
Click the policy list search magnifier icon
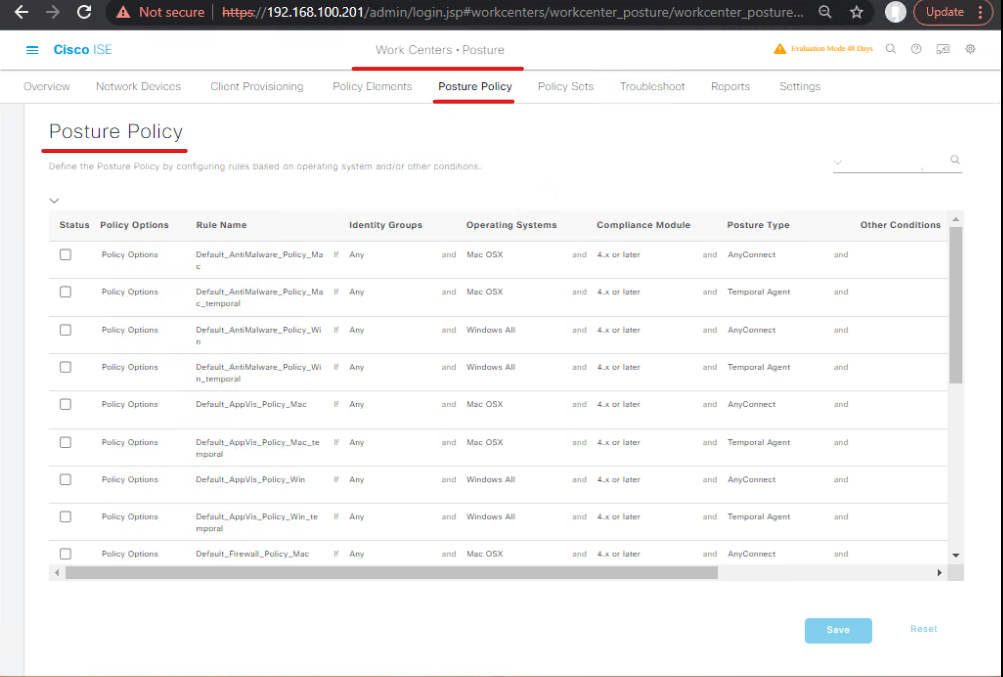point(955,160)
